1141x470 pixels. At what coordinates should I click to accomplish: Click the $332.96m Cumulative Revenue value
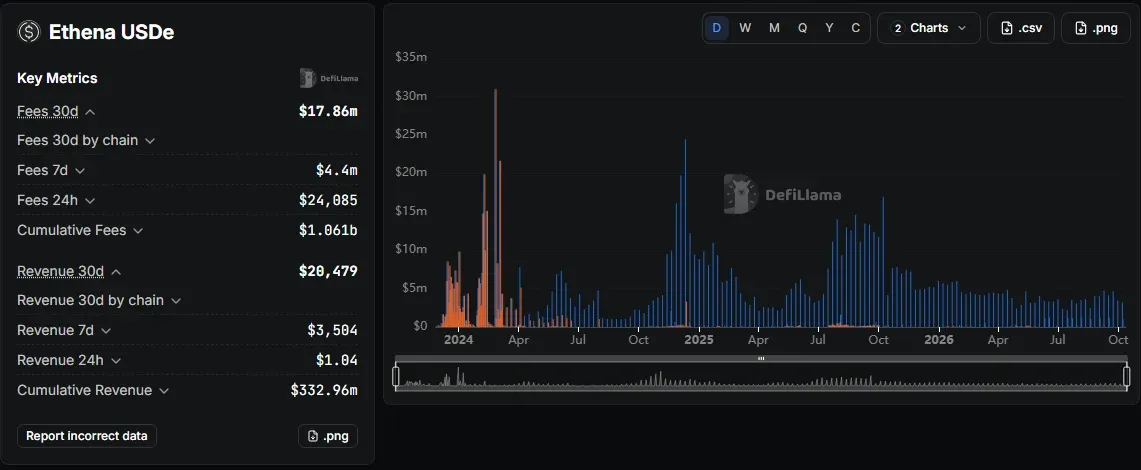tap(324, 391)
